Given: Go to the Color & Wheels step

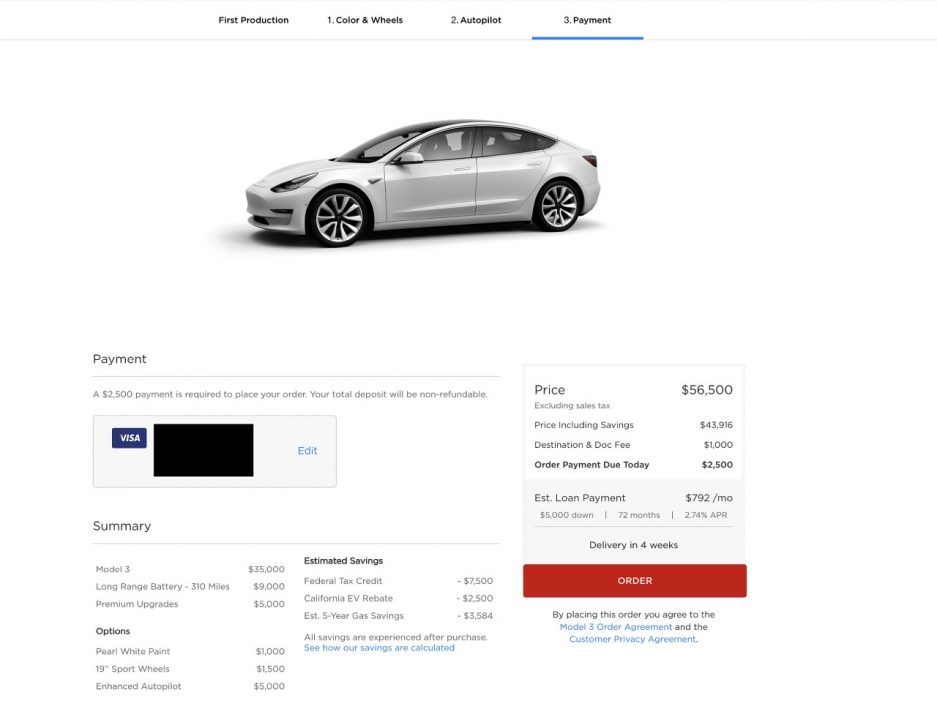Looking at the screenshot, I should click(x=365, y=20).
